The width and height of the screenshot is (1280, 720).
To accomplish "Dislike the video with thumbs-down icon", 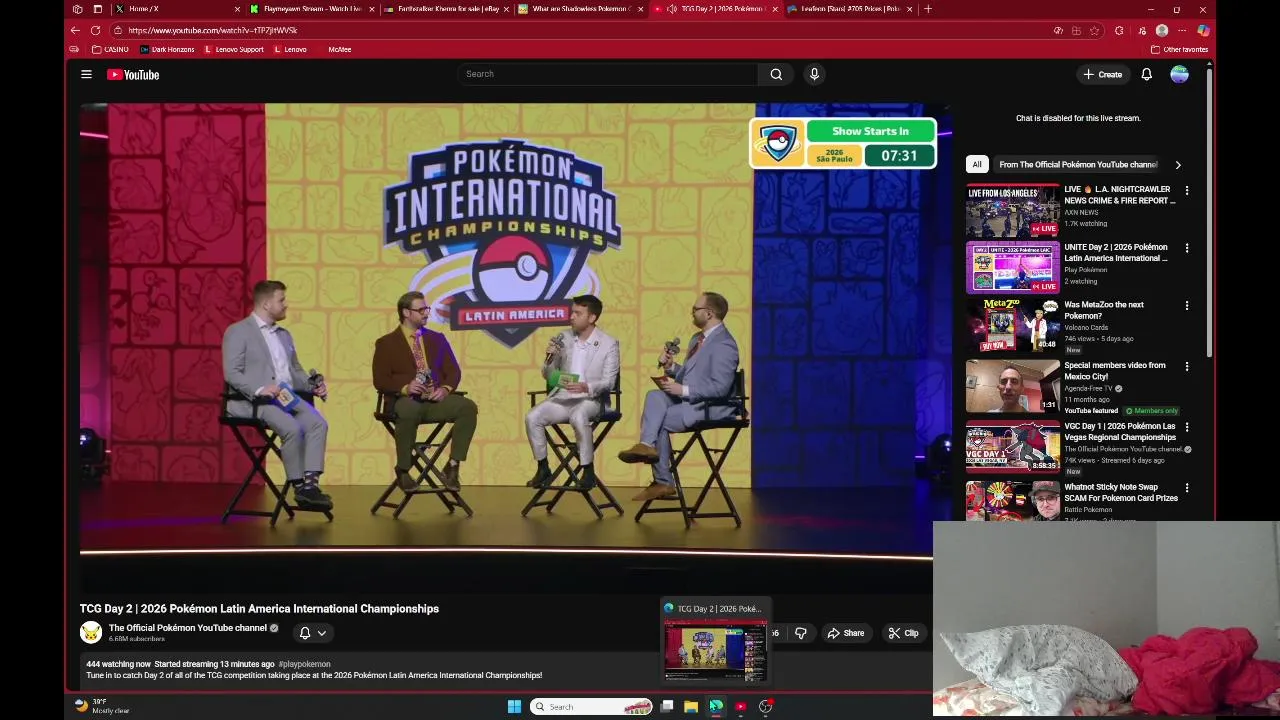I will point(800,633).
